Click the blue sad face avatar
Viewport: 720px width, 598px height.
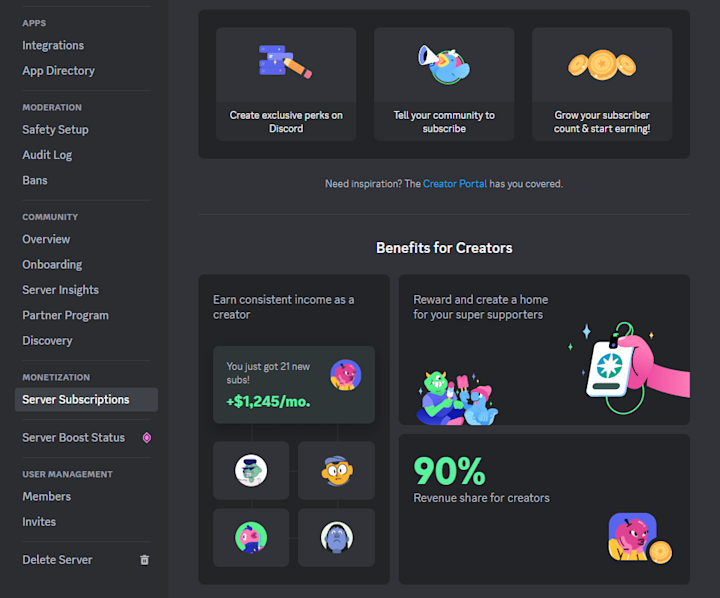coord(337,537)
